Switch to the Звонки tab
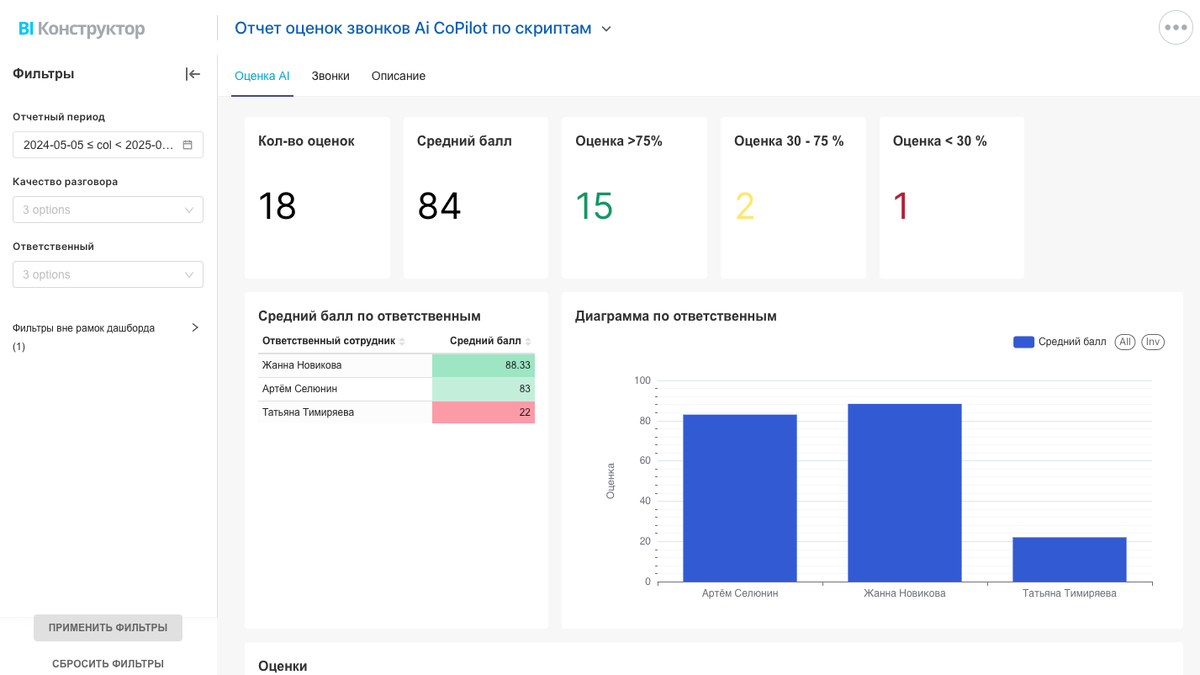 tap(330, 75)
